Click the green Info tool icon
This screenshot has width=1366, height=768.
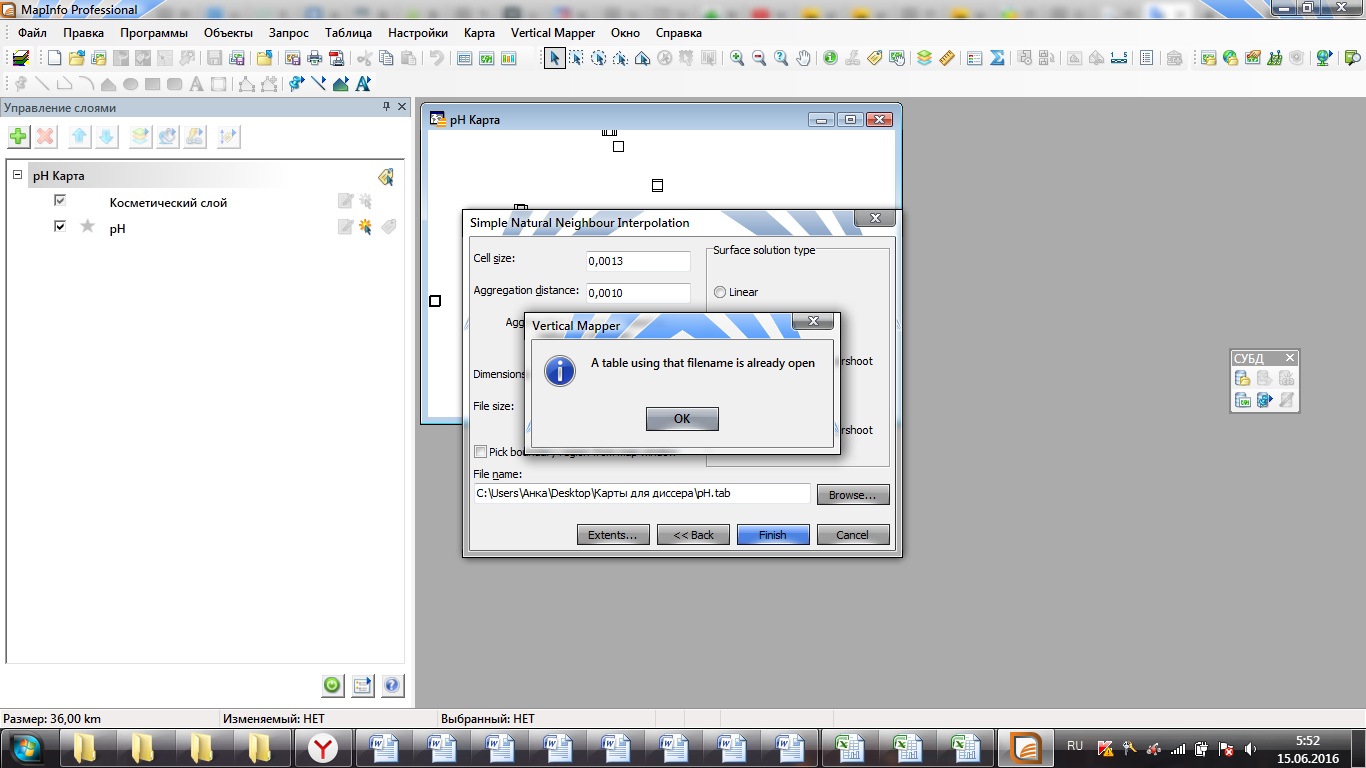point(830,58)
